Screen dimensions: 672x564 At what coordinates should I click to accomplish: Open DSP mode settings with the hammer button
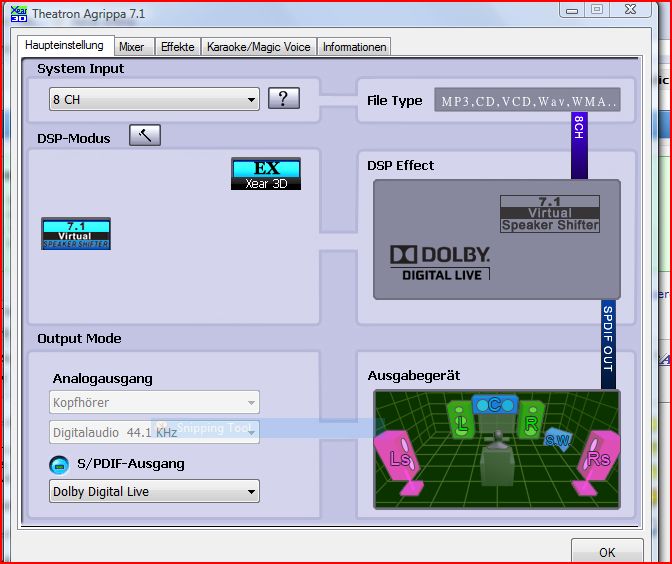point(145,135)
